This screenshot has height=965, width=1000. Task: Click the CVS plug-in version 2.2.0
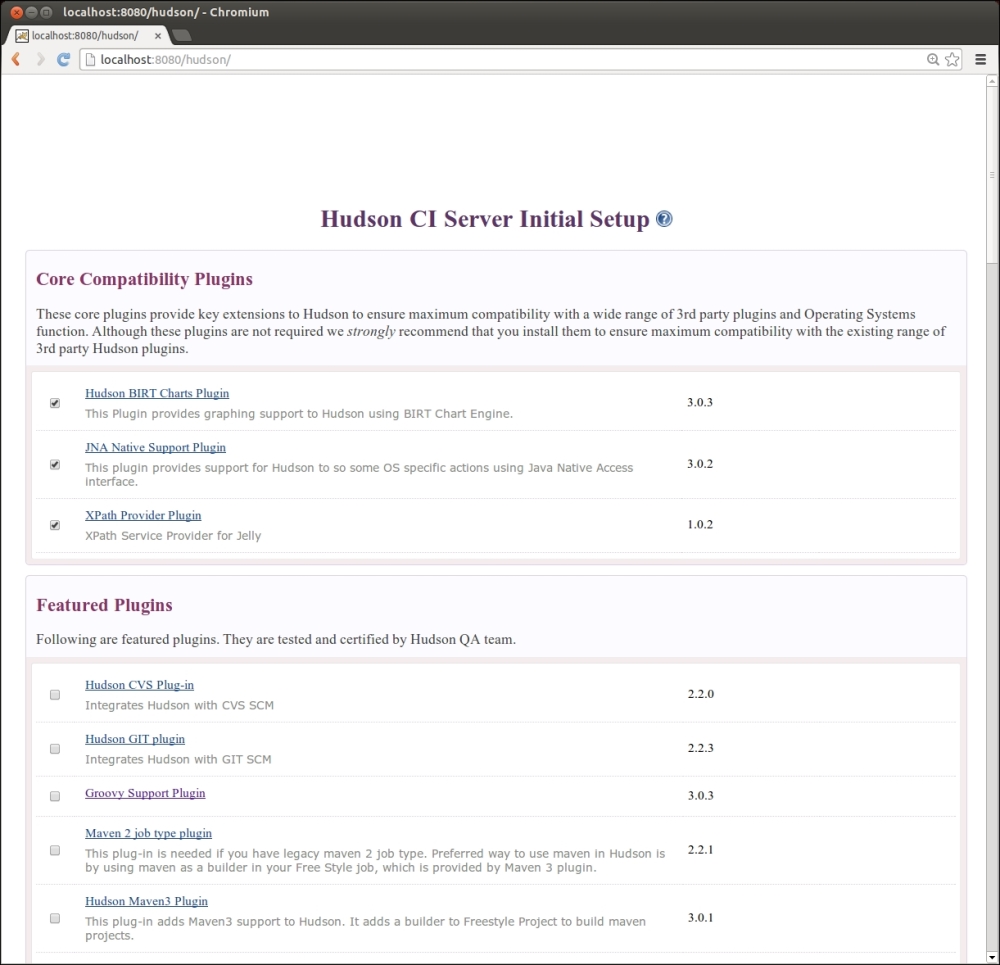click(700, 694)
